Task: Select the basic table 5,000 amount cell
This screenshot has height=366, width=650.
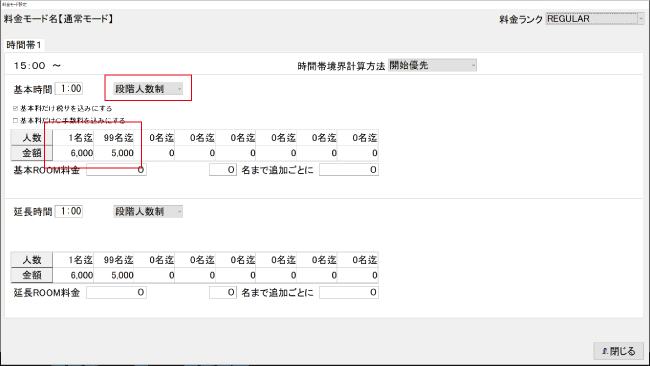Action: [x=114, y=153]
